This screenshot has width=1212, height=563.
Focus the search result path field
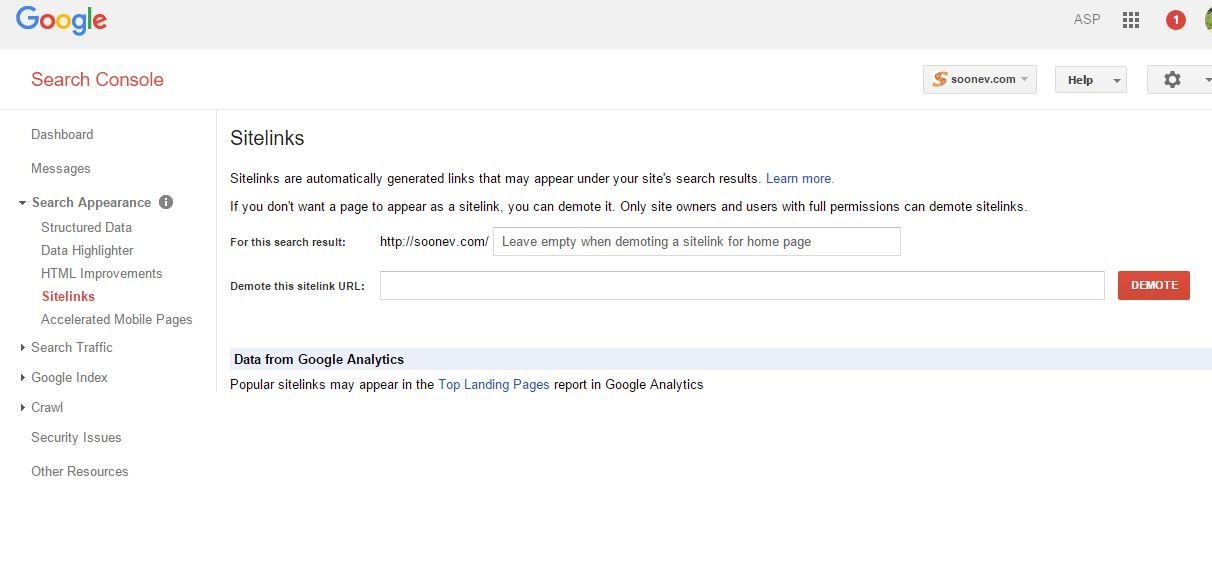pyautogui.click(x=697, y=241)
